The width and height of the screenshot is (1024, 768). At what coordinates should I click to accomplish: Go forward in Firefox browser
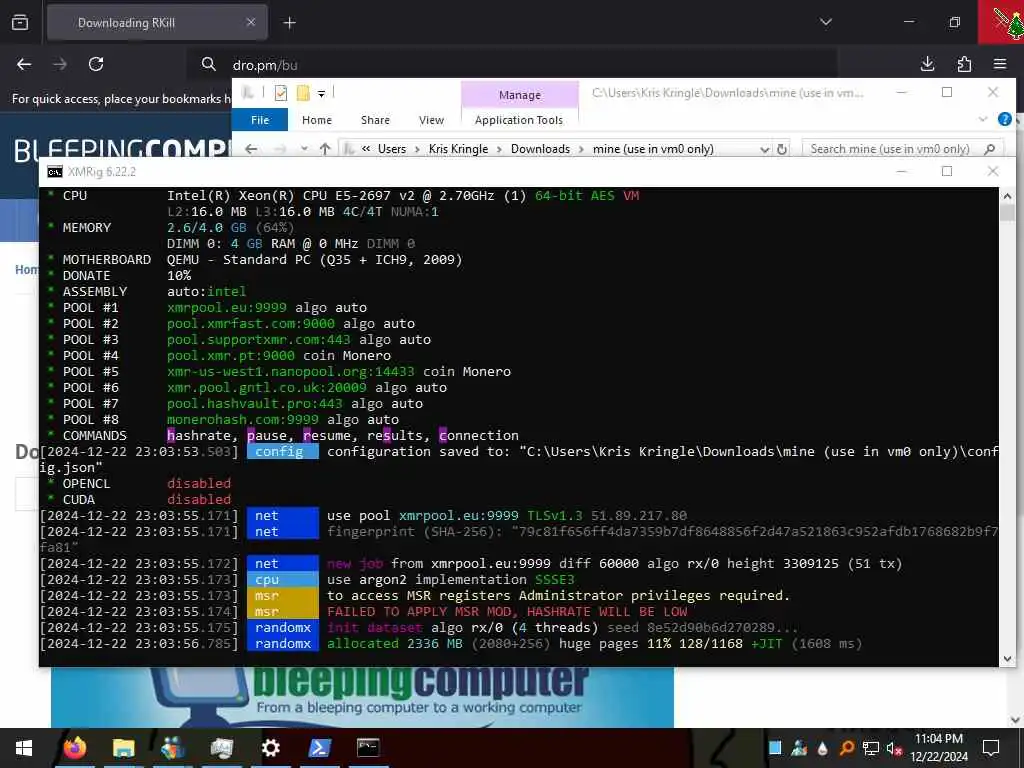pyautogui.click(x=60, y=64)
